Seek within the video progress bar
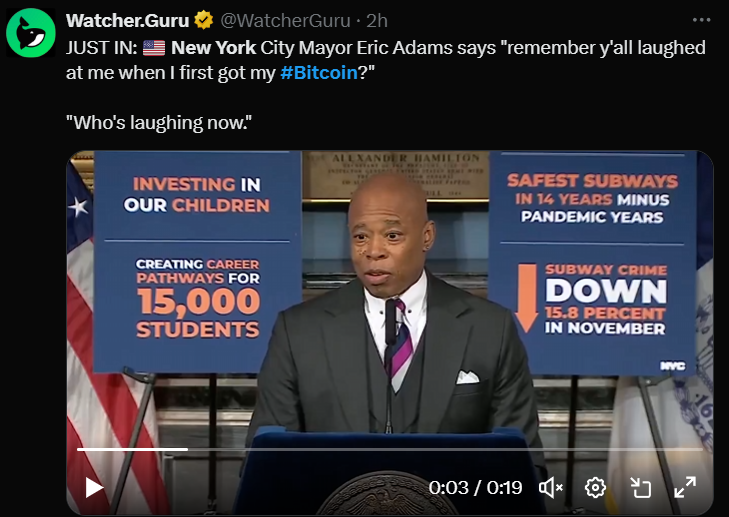Viewport: 729px width, 517px height. point(390,449)
